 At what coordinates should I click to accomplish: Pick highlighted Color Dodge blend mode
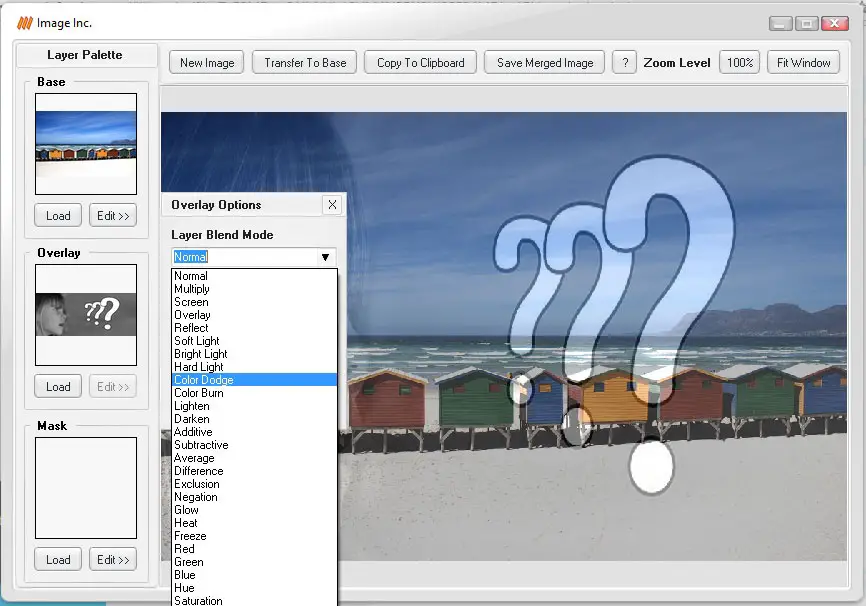[254, 380]
